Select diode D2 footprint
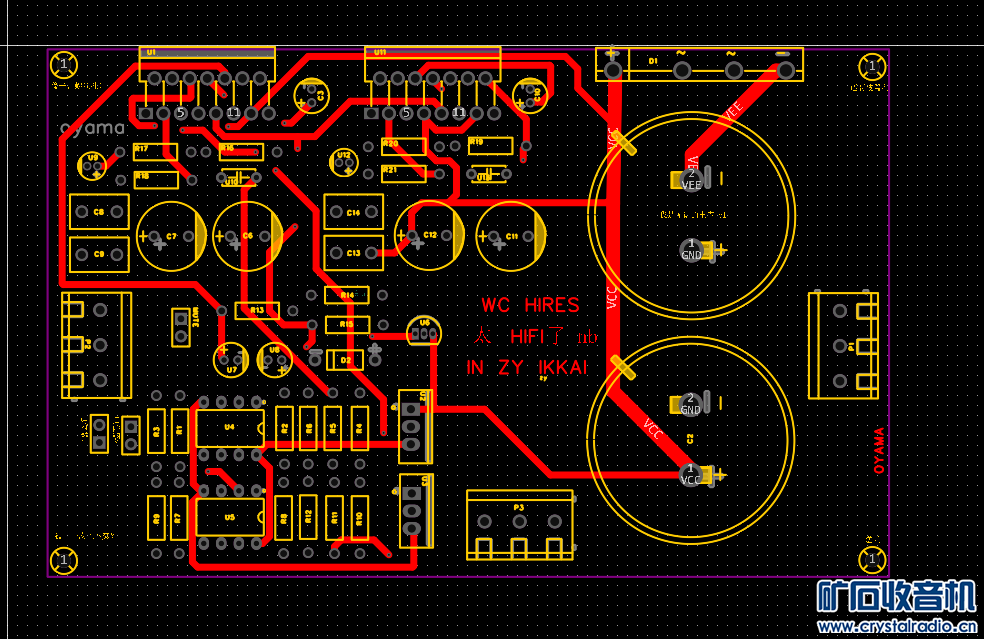984x639 pixels. (x=345, y=360)
